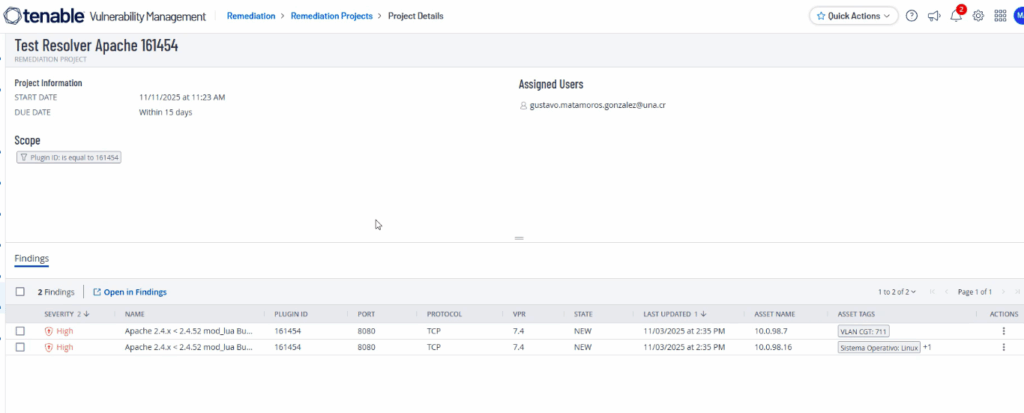Open actions menu for asset 10.0.98.16
Image resolution: width=1024 pixels, height=413 pixels.
pos(1003,347)
